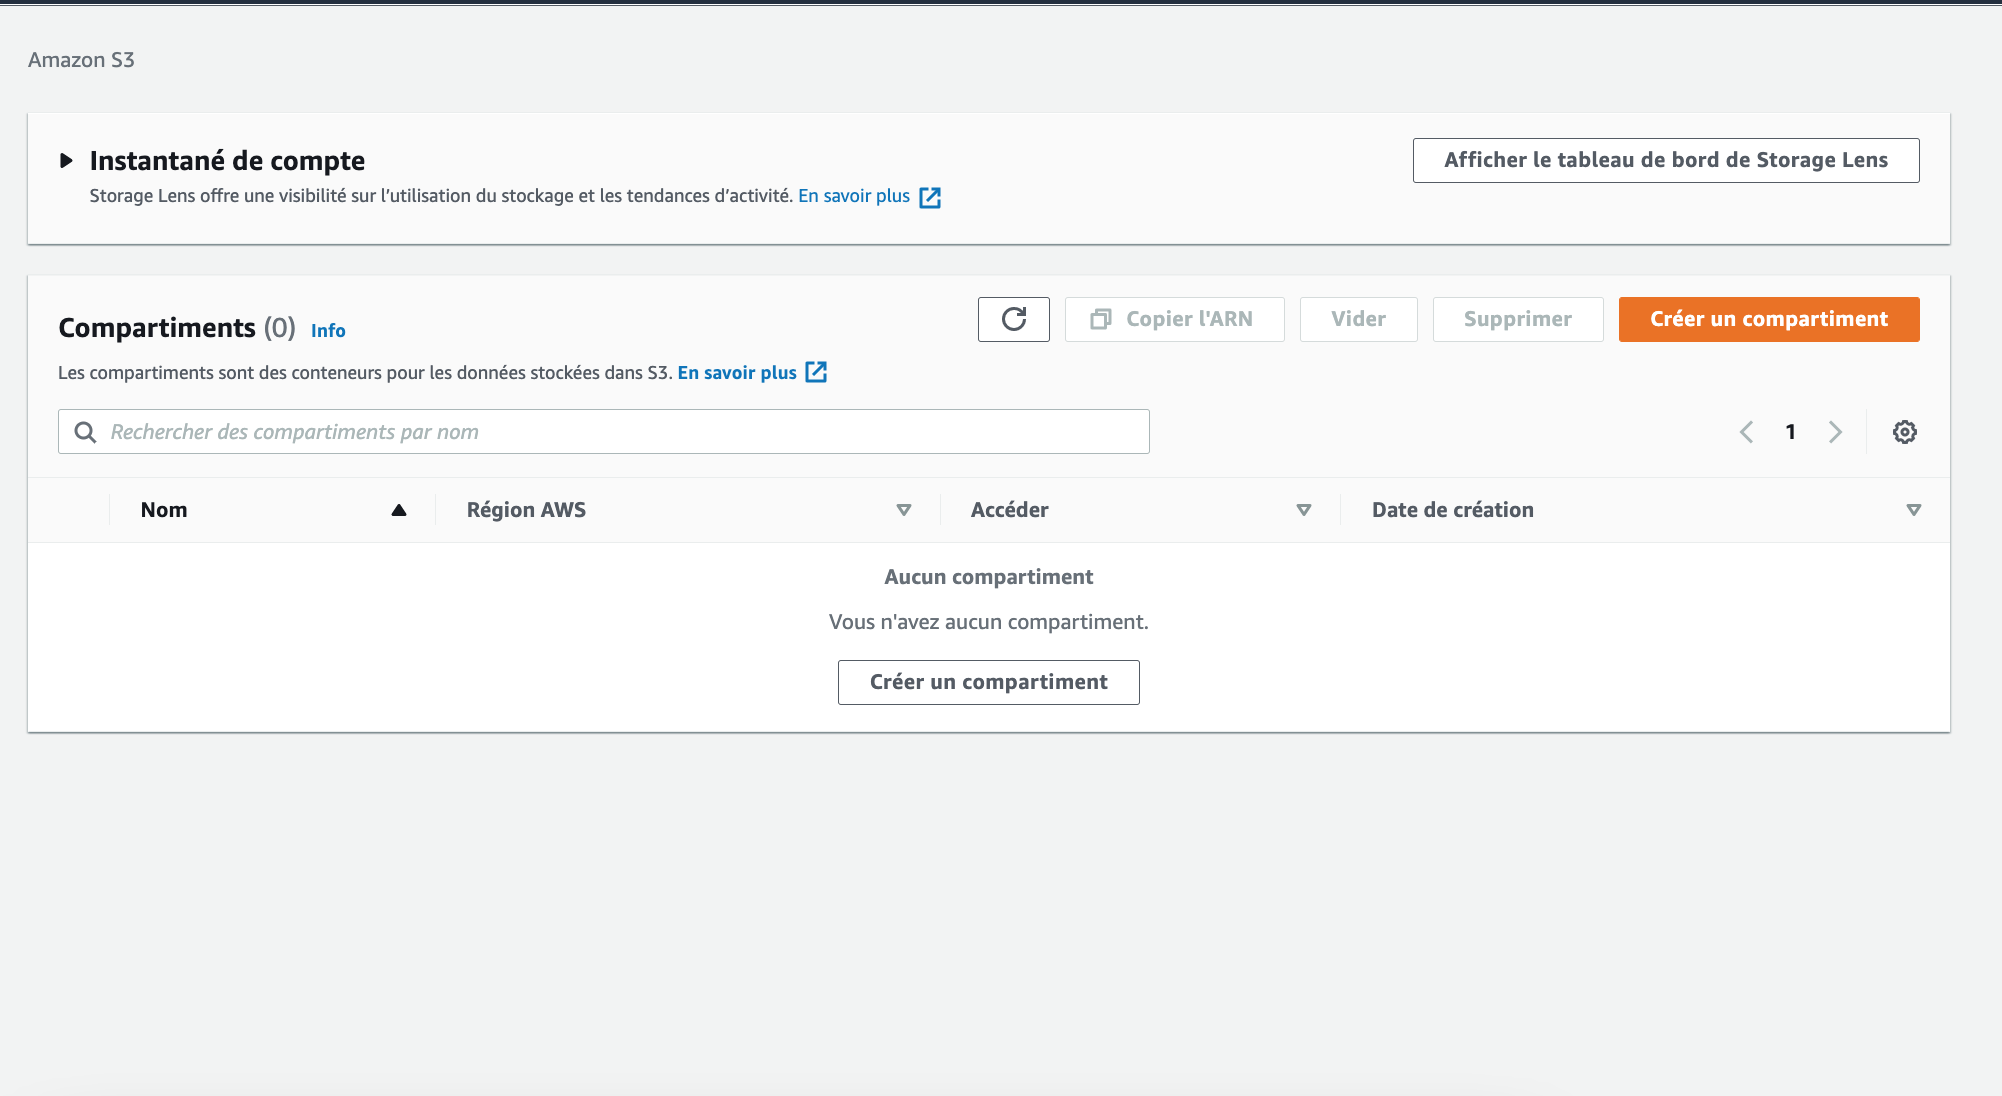Collapse the Compartiments sort indicator on Nom
The height and width of the screenshot is (1096, 2002).
point(399,510)
